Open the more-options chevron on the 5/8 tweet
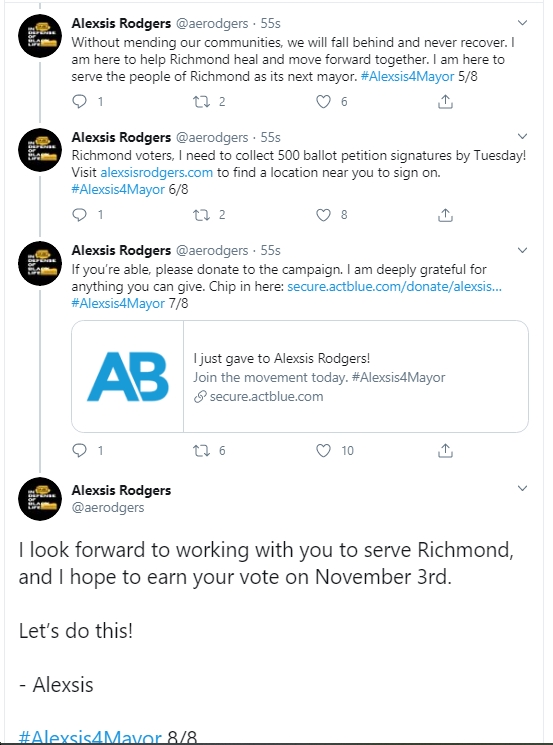 (x=522, y=23)
